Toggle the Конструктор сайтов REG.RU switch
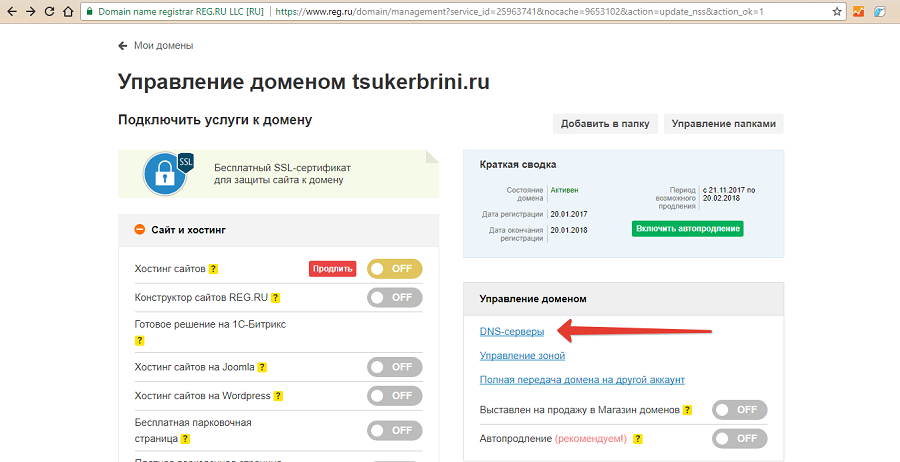This screenshot has width=900, height=462. tap(394, 297)
